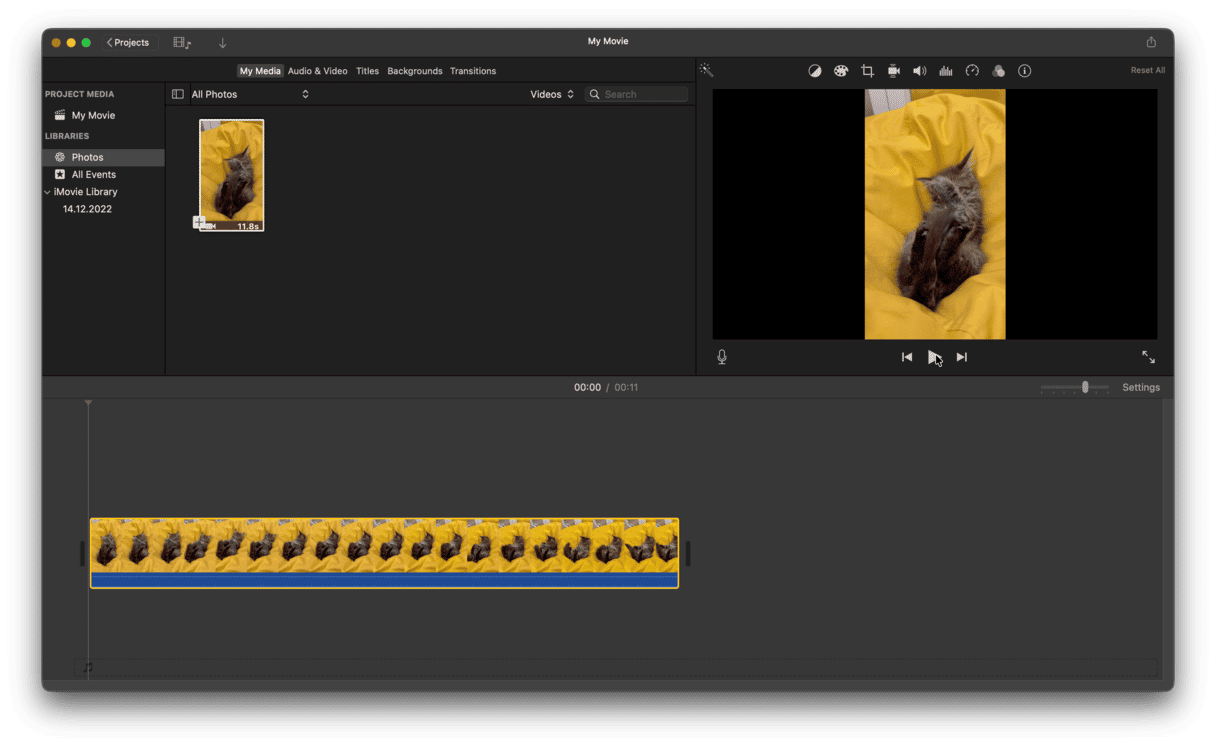Open noise reduction and equalizer tool

coord(946,71)
